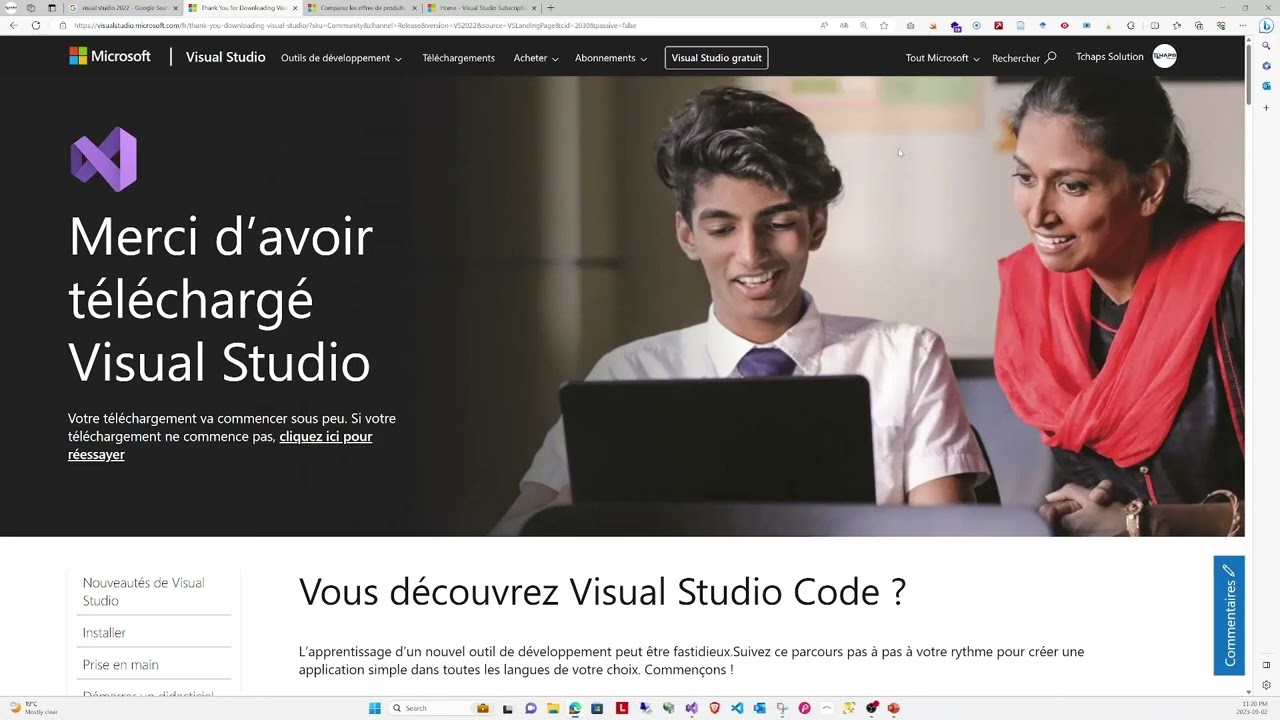This screenshot has height=720, width=1280.
Task: Click Visual Studio gratuit button
Action: point(716,58)
